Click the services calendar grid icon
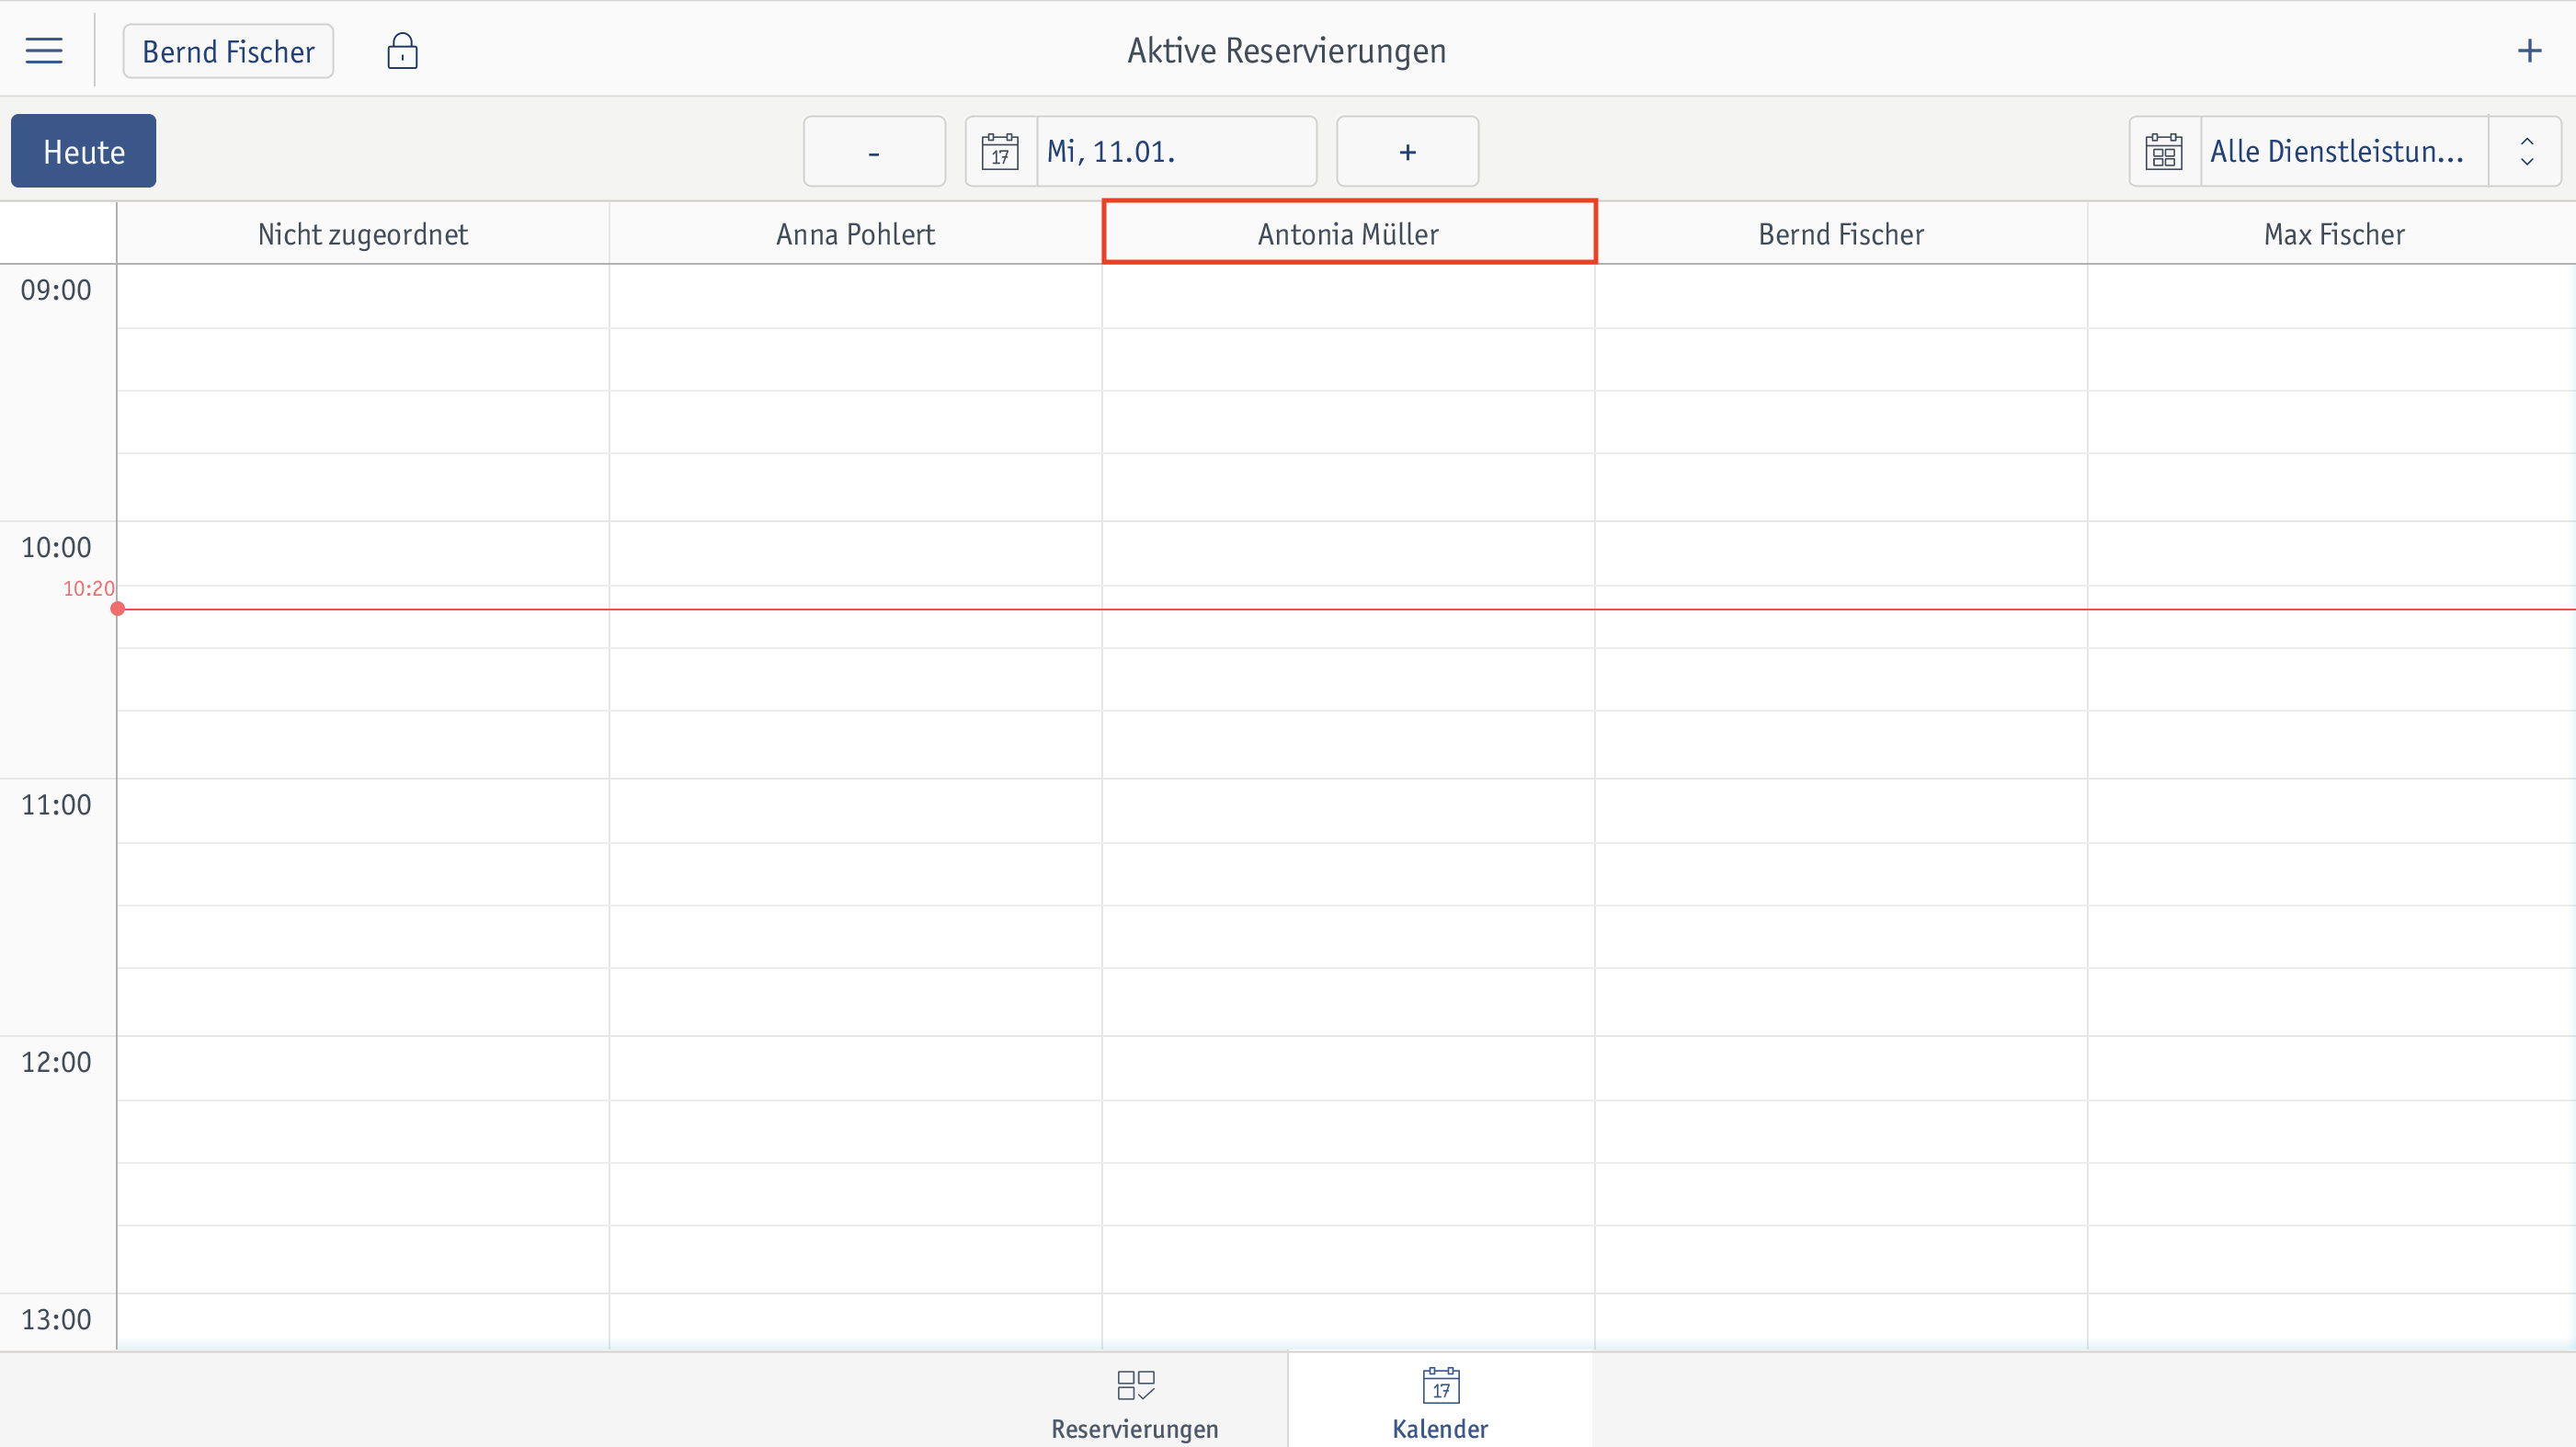The height and width of the screenshot is (1447, 2576). coord(2164,151)
